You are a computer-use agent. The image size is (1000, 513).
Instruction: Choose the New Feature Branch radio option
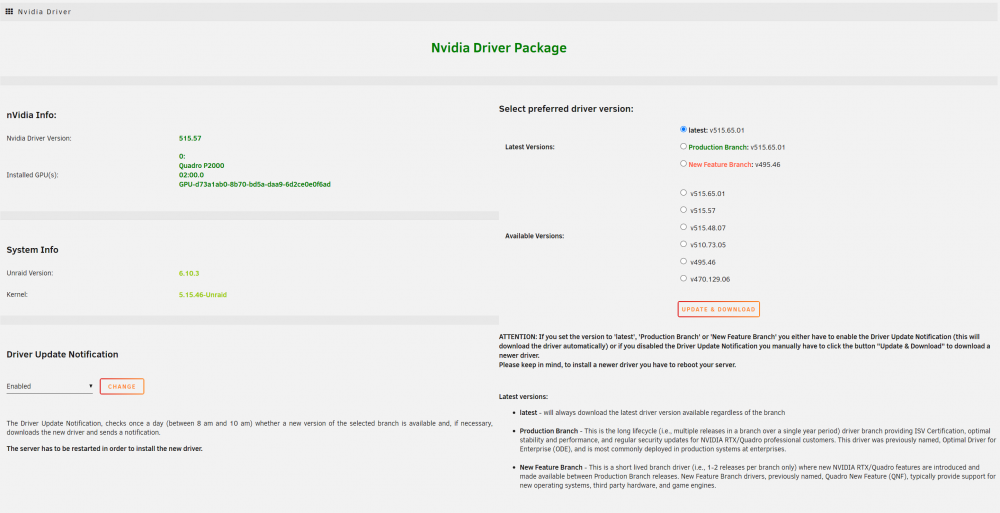coord(683,164)
